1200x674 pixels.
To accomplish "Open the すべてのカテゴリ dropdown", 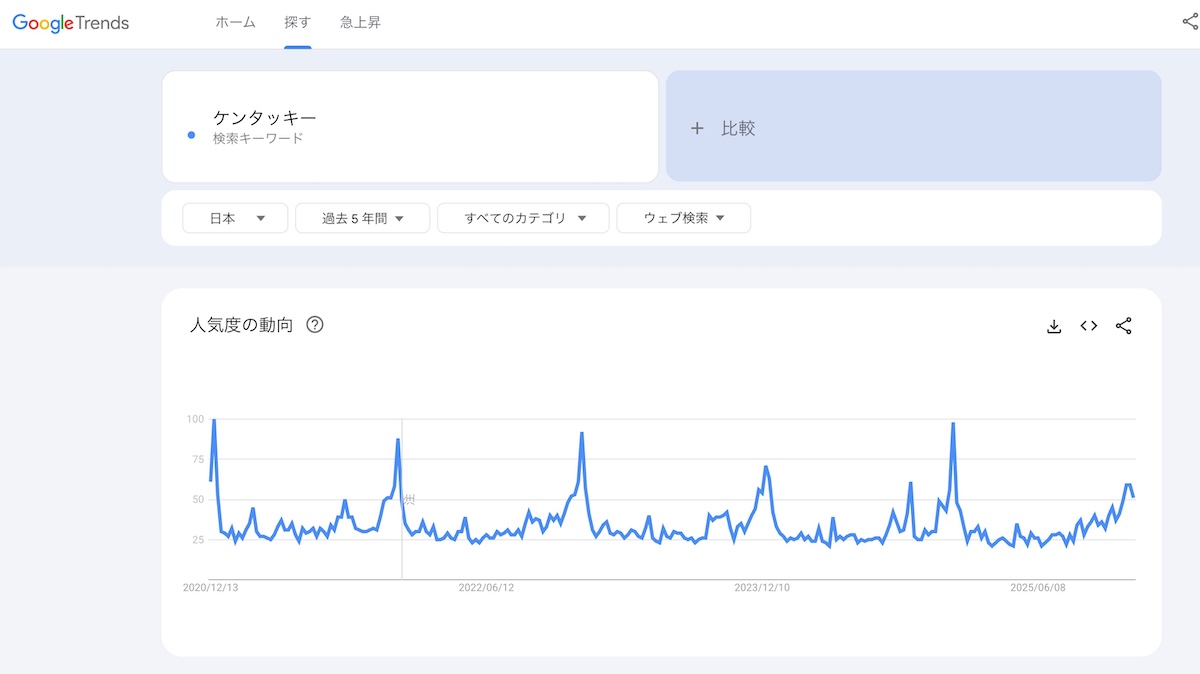I will (x=523, y=218).
